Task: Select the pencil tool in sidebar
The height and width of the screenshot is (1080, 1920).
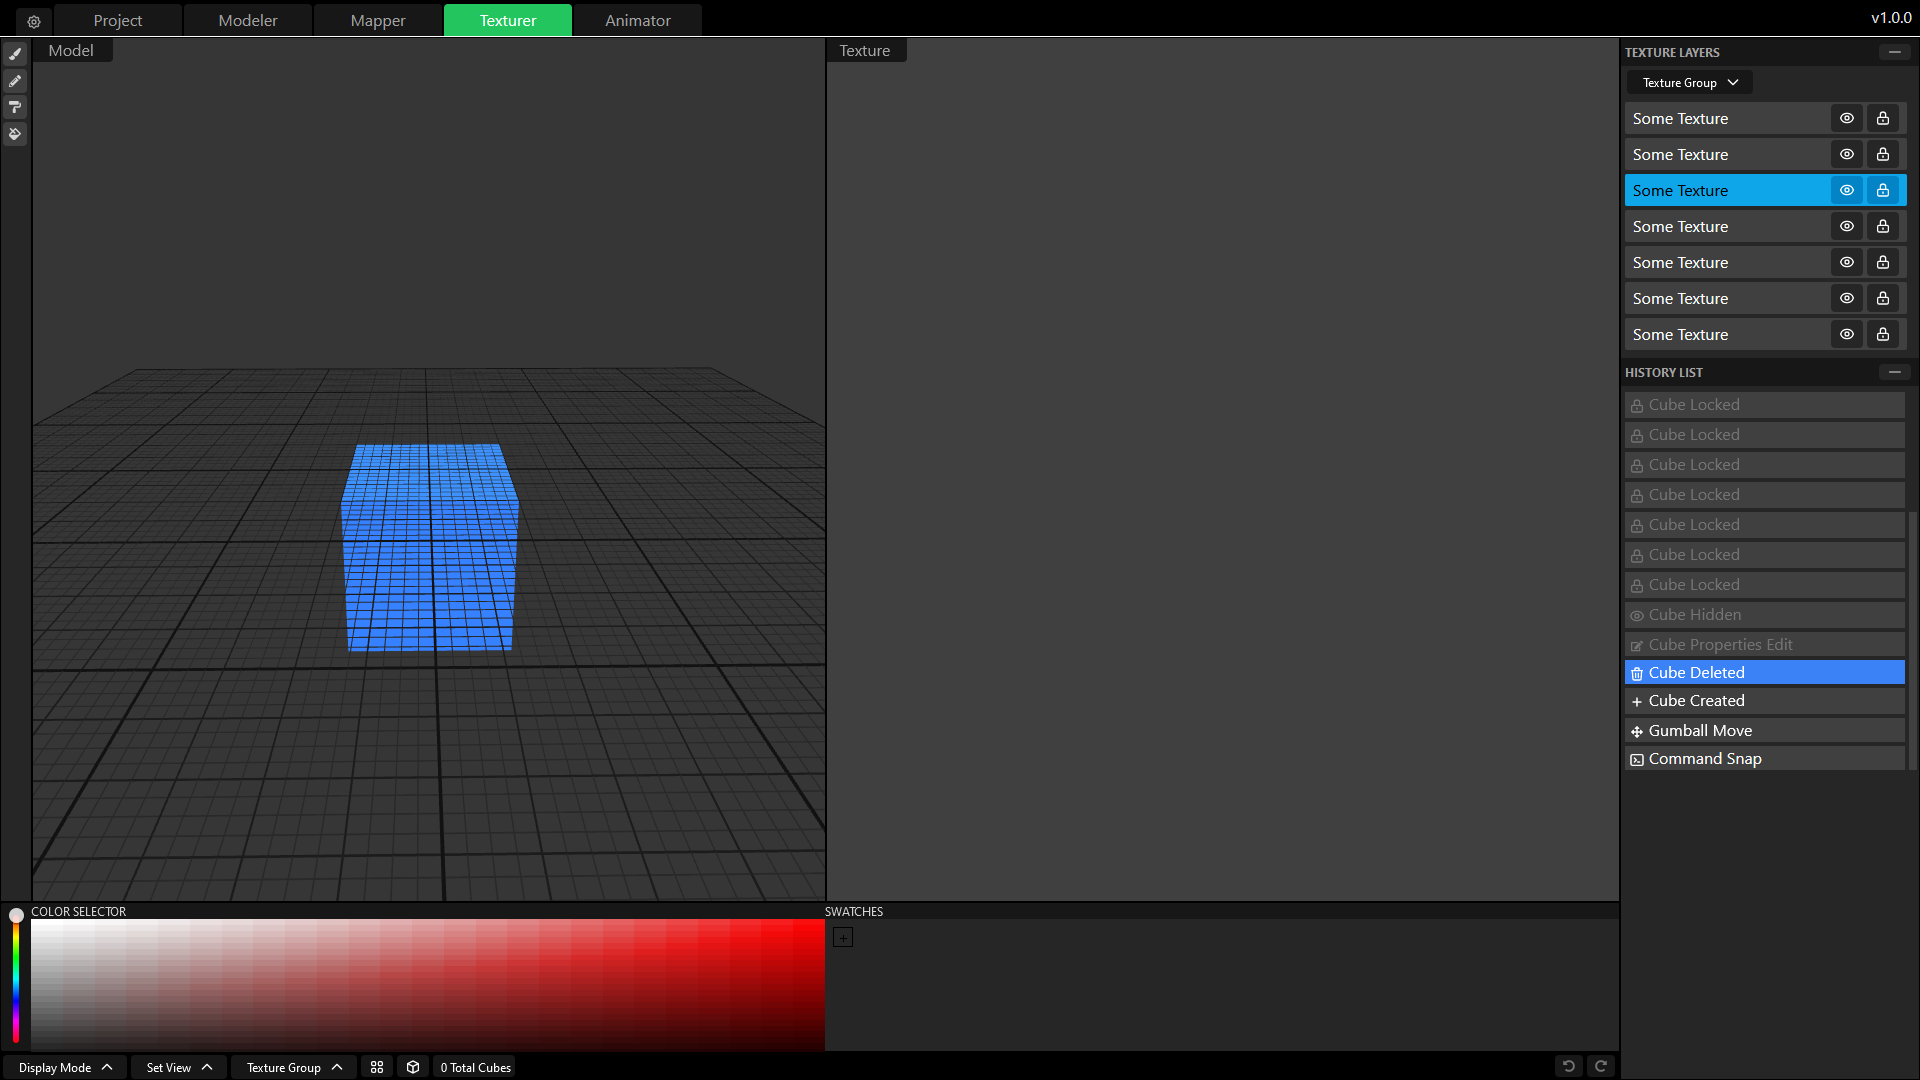Action: [x=16, y=80]
